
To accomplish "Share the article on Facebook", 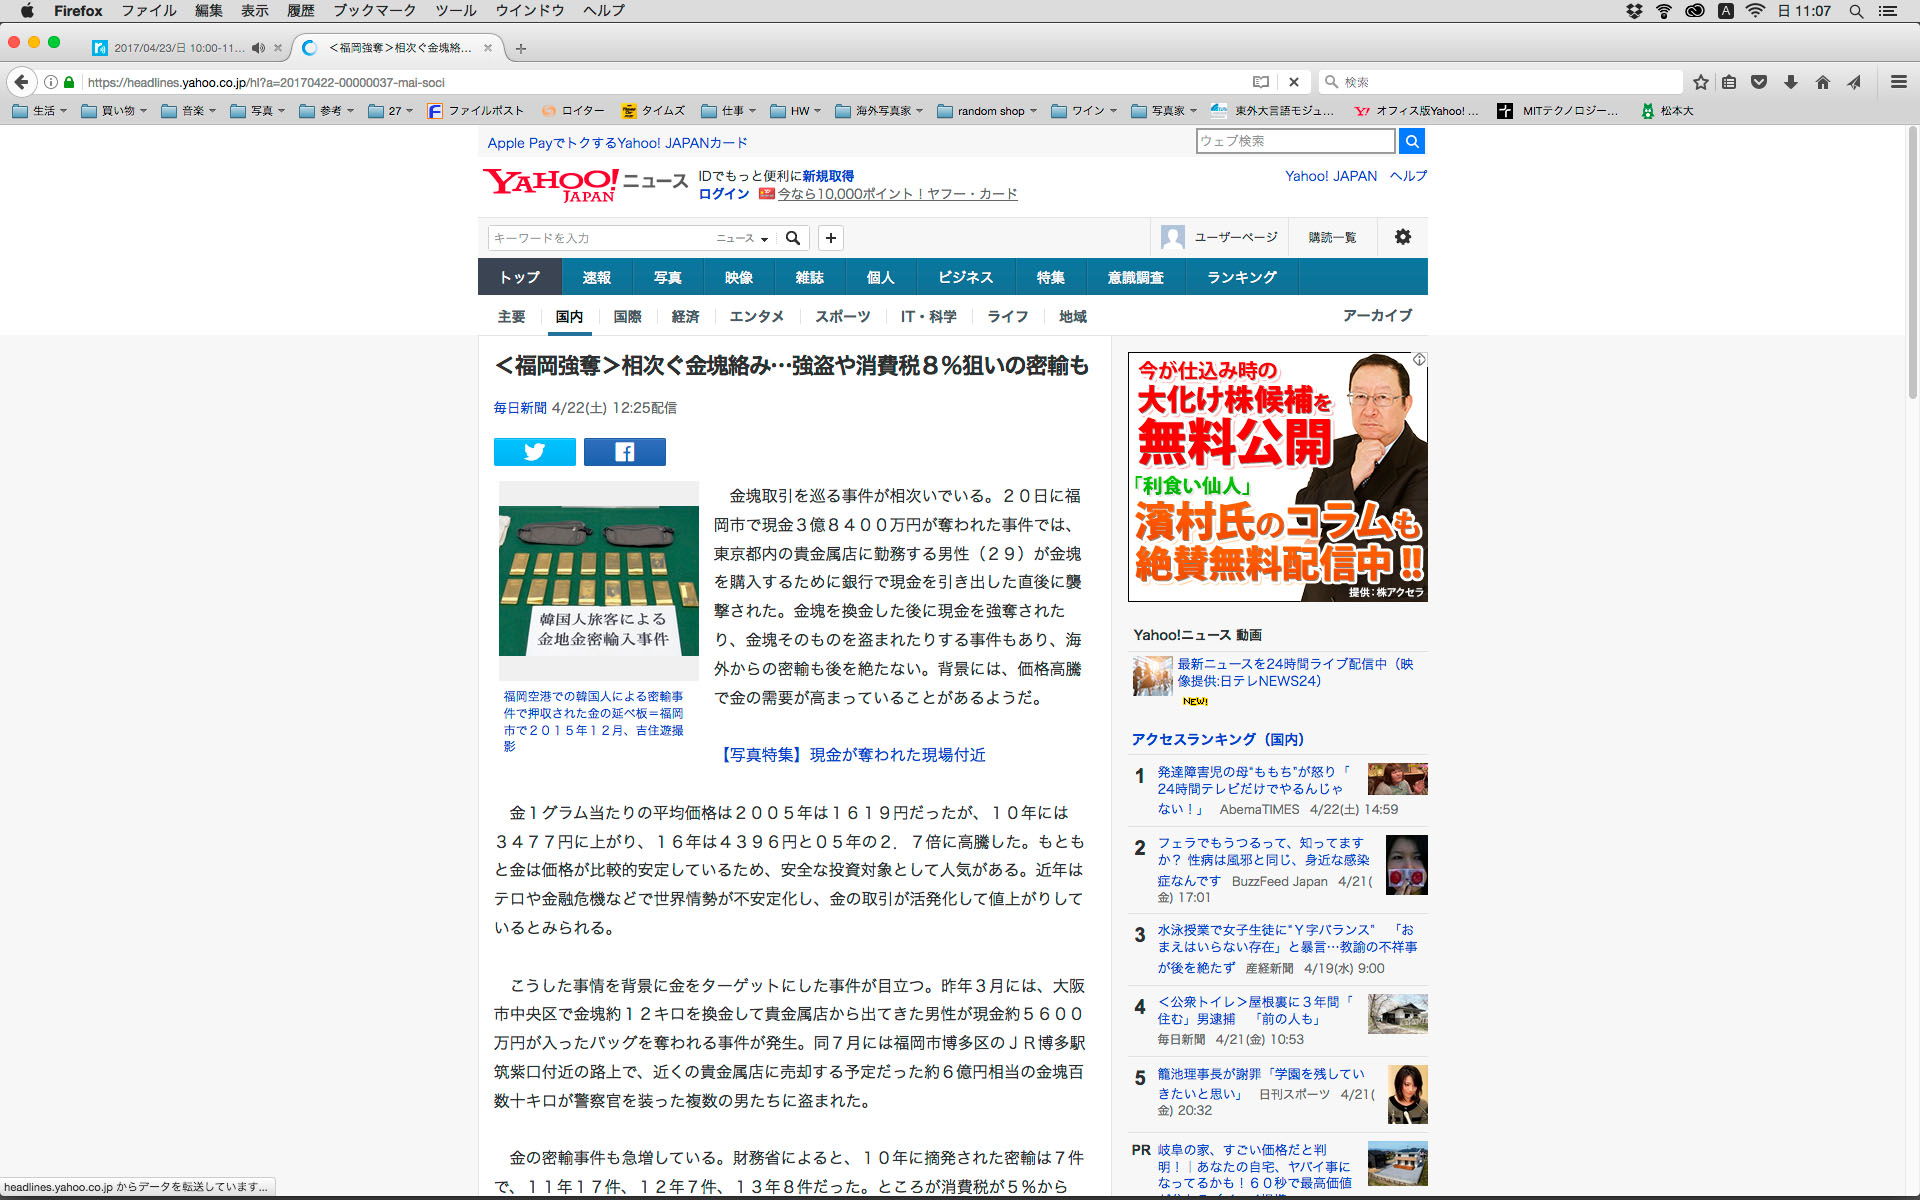I will point(624,452).
